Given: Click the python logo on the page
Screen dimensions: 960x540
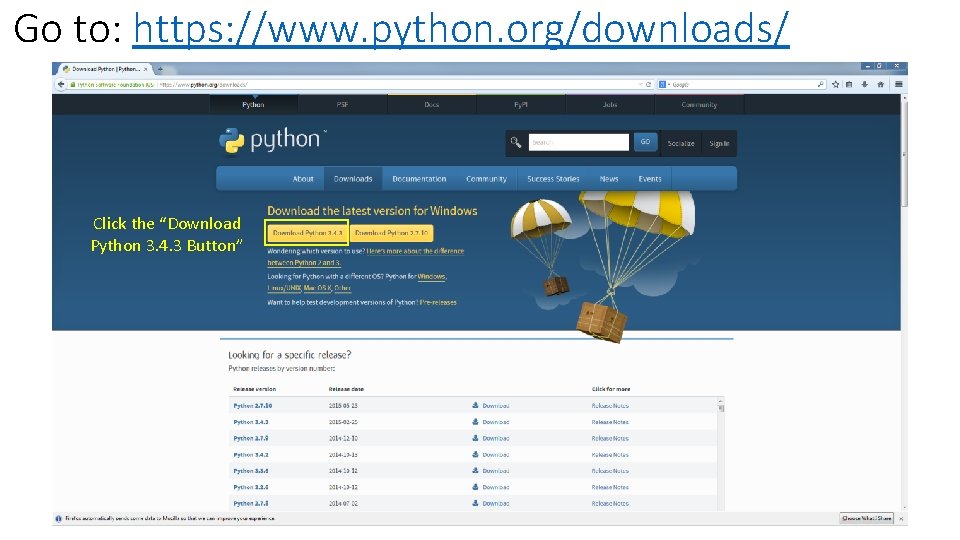Looking at the screenshot, I should [271, 140].
